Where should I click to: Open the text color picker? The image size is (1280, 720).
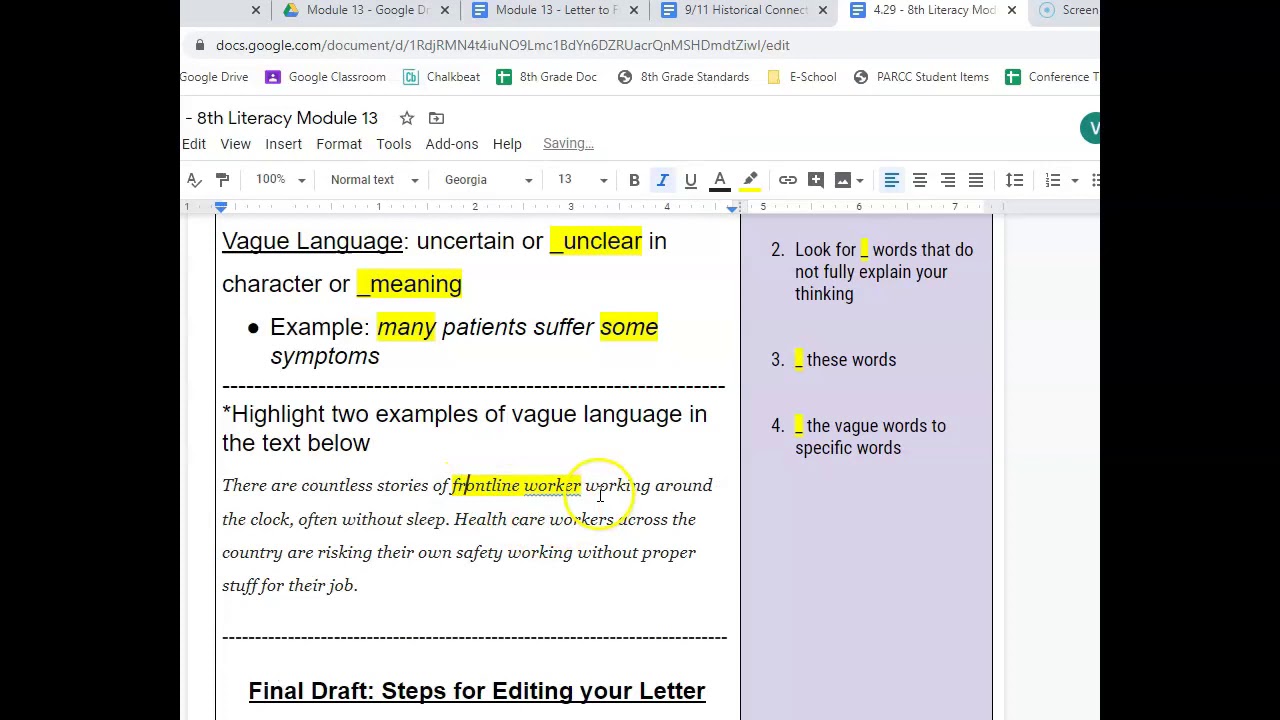(x=719, y=180)
